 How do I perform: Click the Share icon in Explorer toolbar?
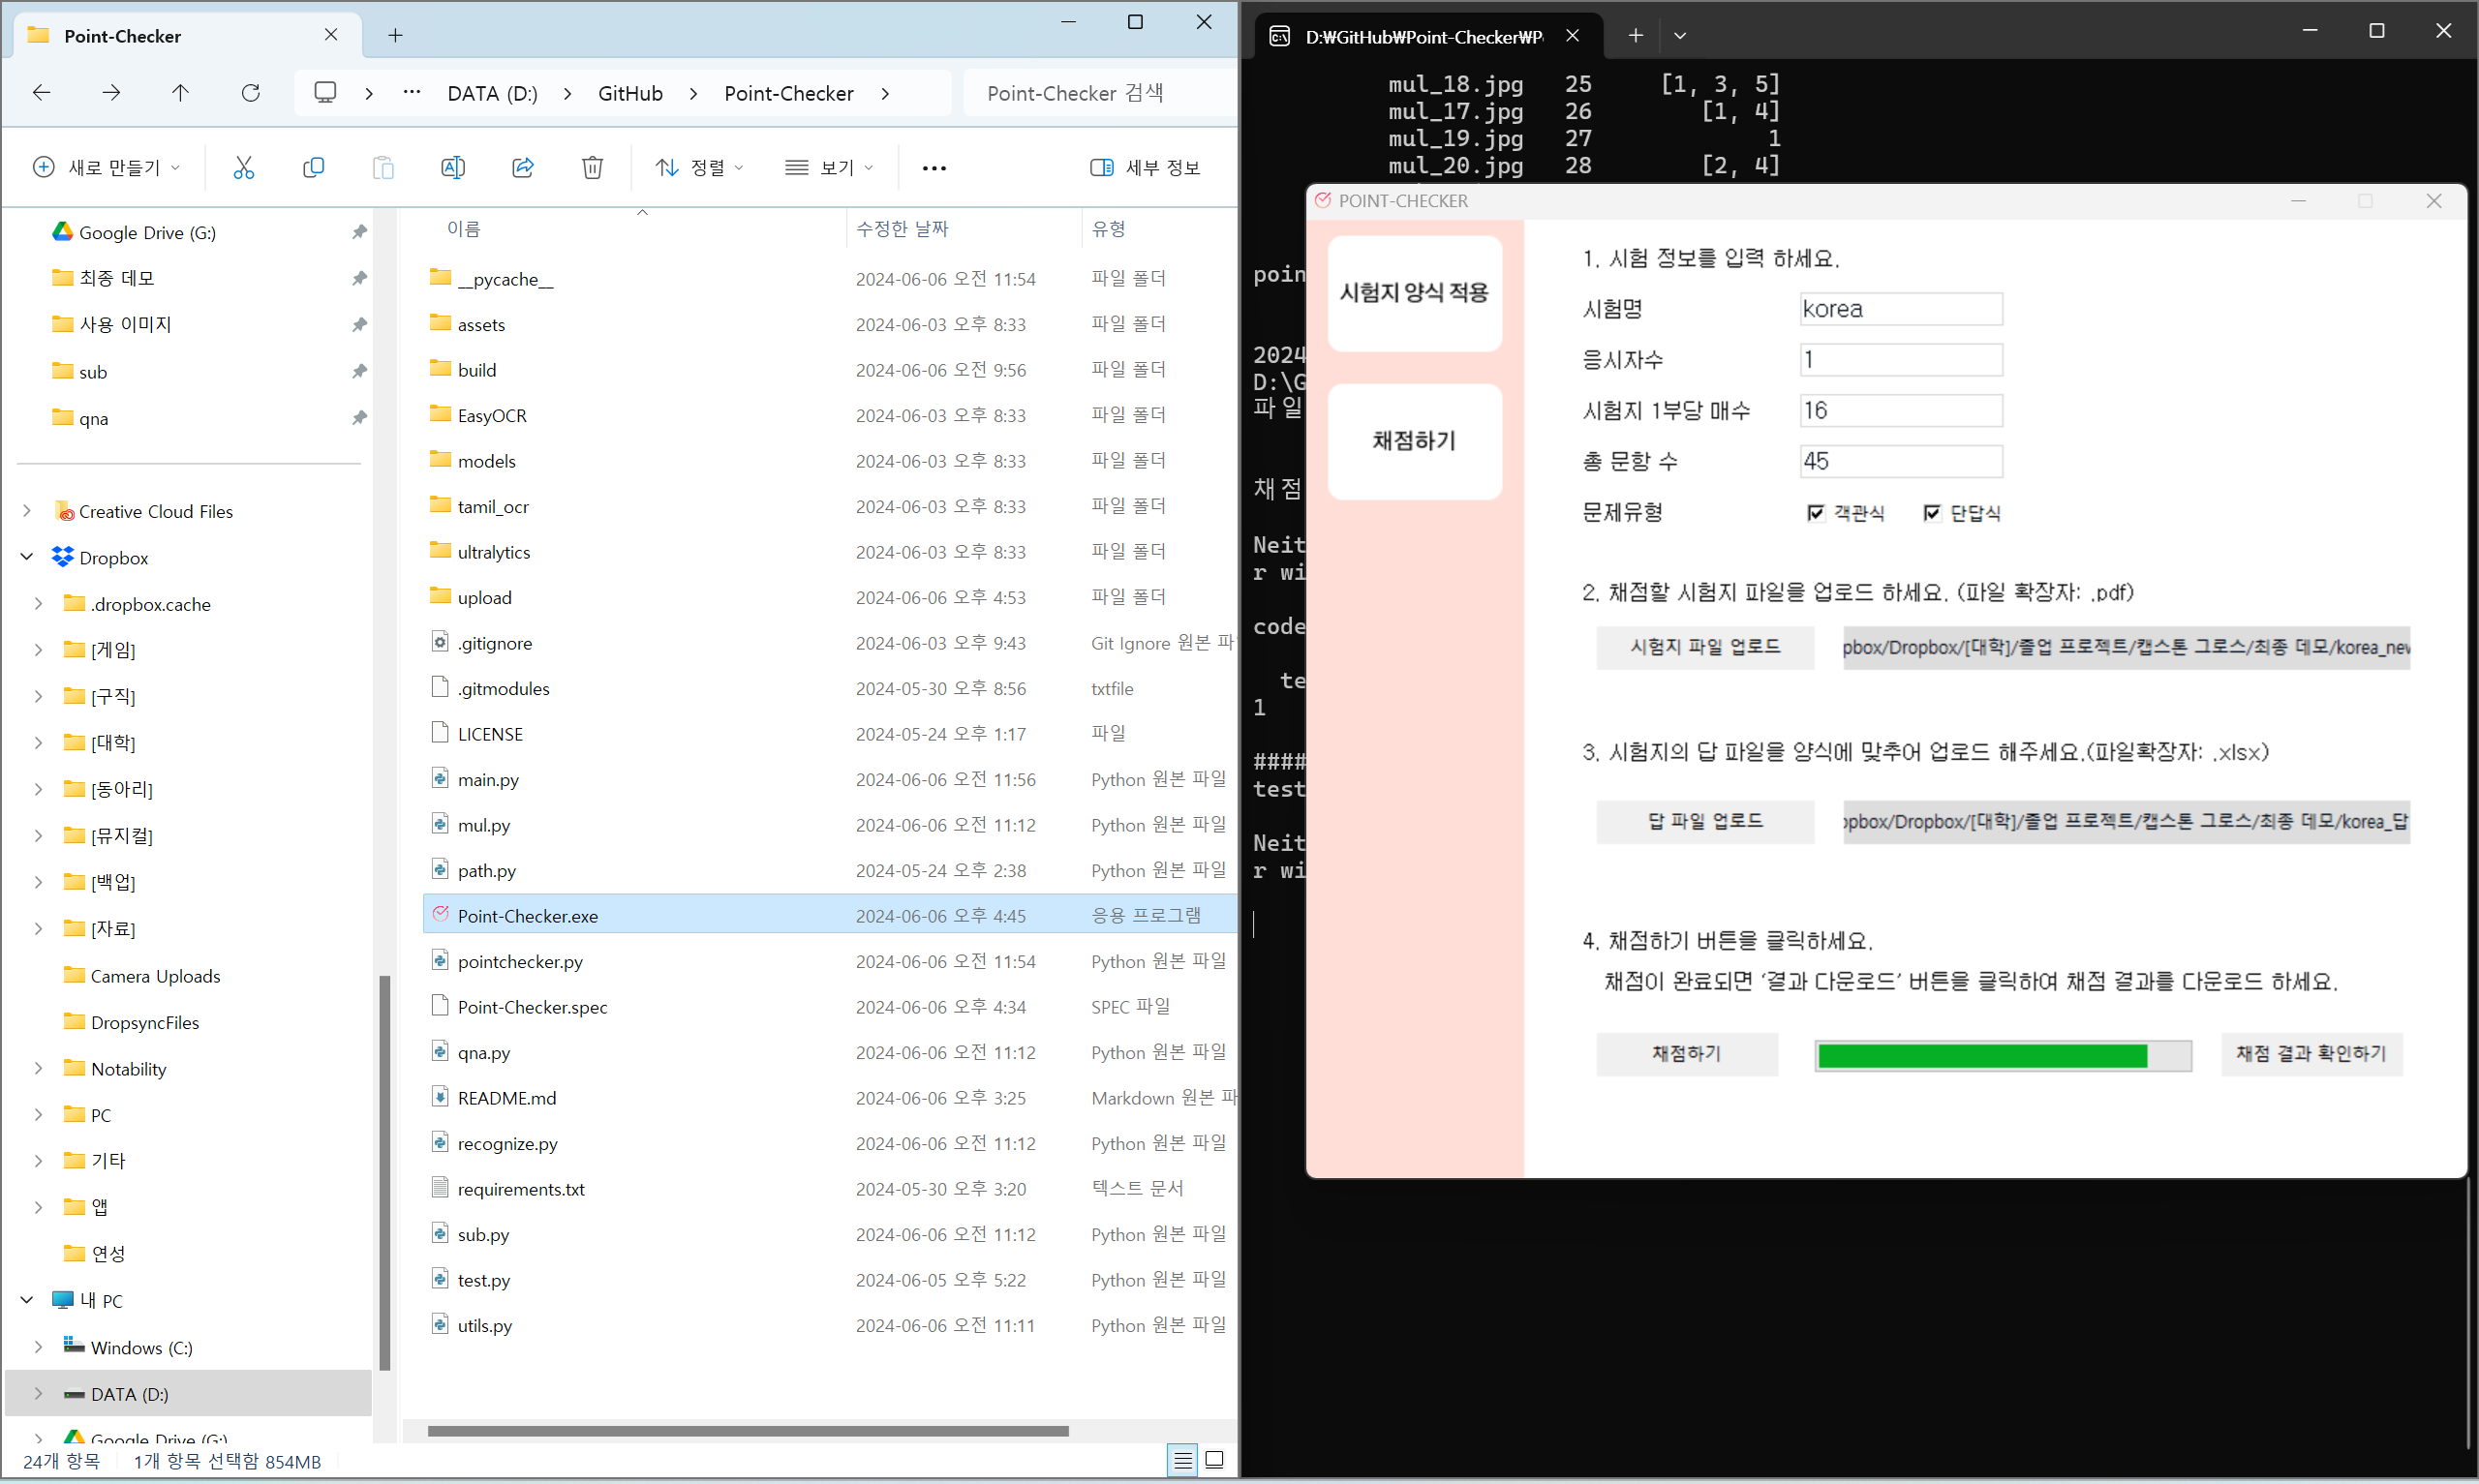point(522,168)
